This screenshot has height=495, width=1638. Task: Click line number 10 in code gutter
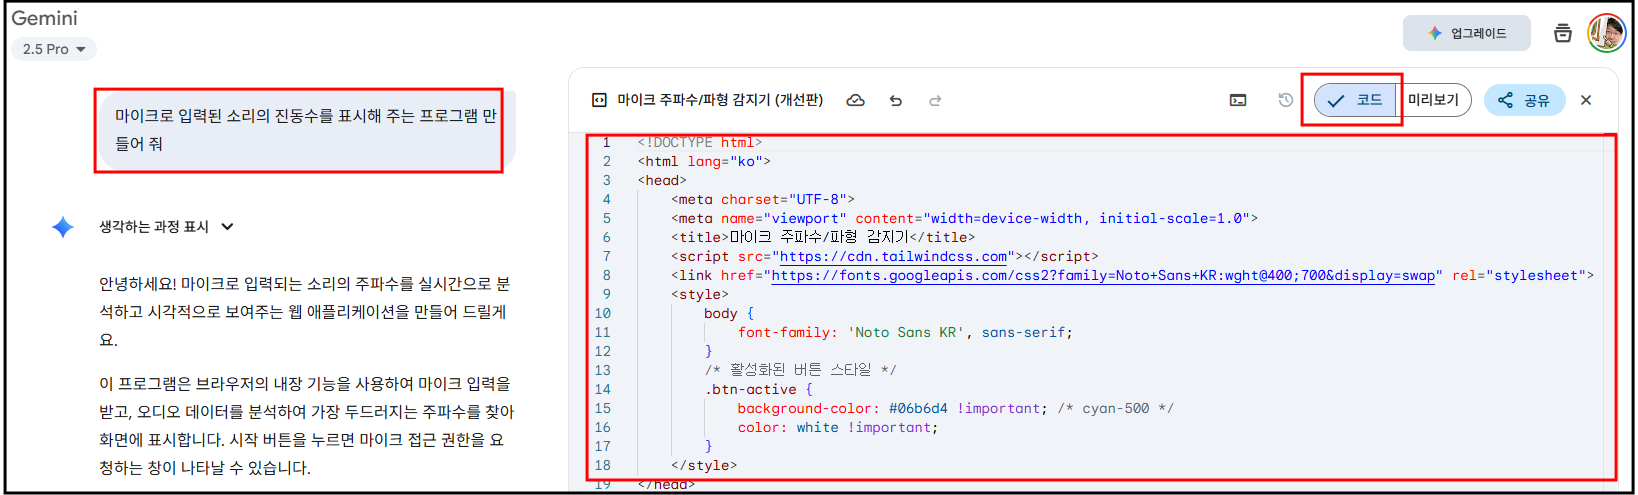[602, 314]
